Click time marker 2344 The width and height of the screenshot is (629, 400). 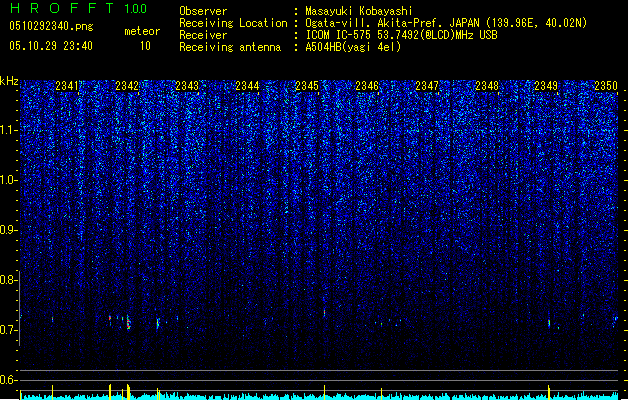coord(247,86)
